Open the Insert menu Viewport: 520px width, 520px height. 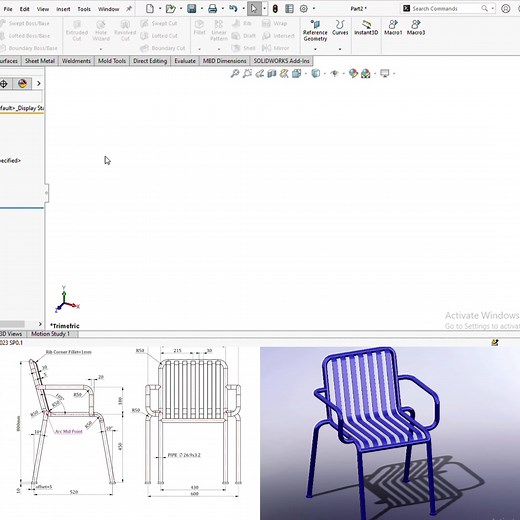point(63,9)
